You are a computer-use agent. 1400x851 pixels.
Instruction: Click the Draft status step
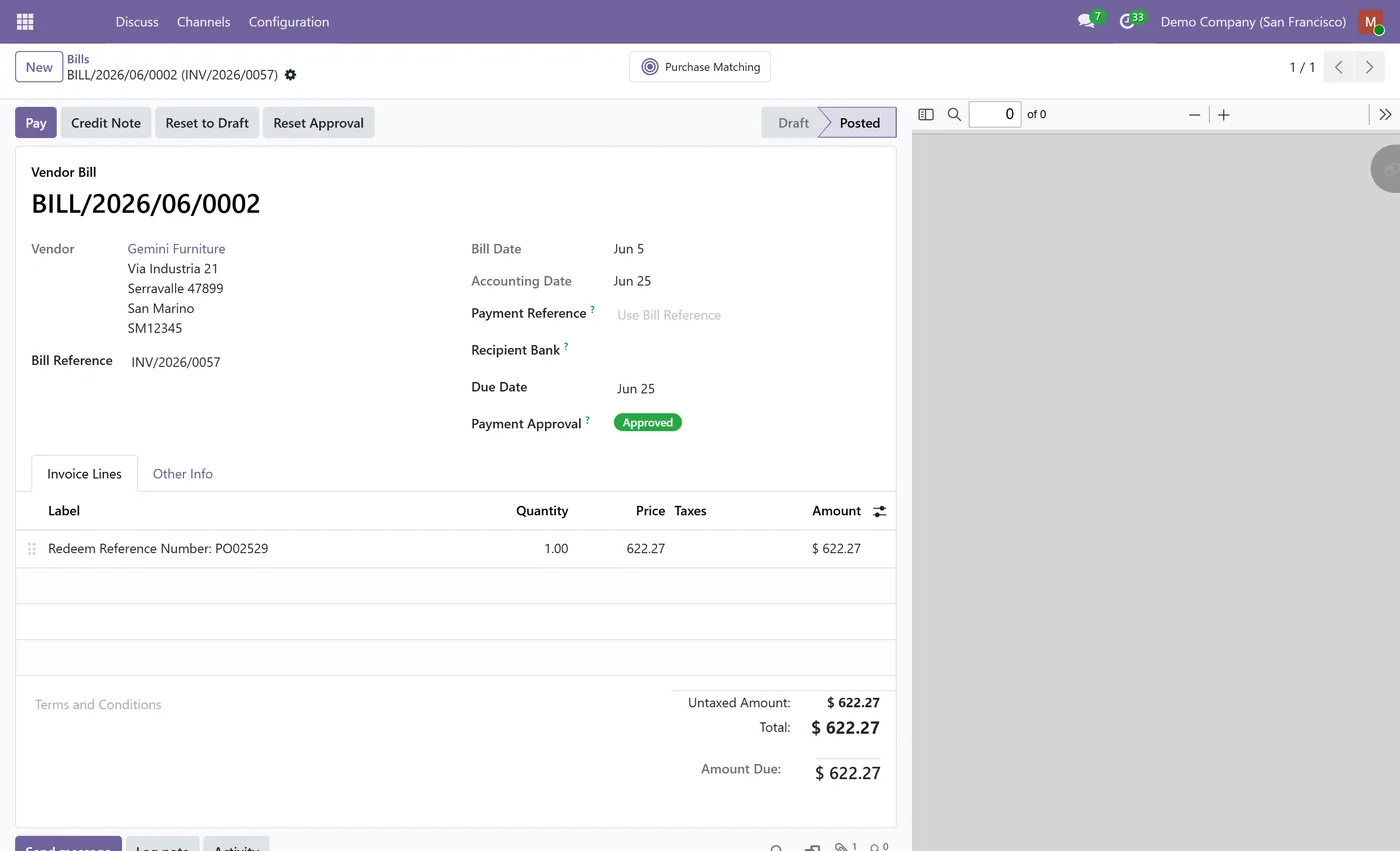pos(793,123)
